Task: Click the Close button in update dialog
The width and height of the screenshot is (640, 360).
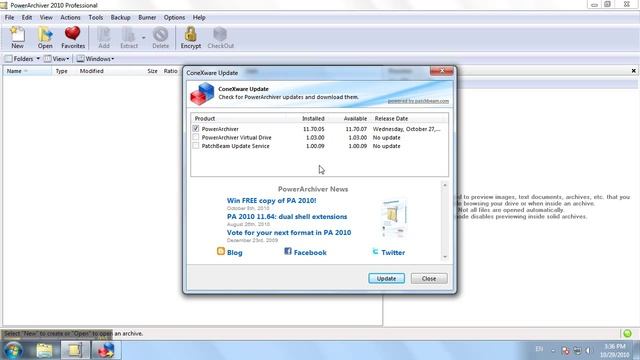Action: 429,278
